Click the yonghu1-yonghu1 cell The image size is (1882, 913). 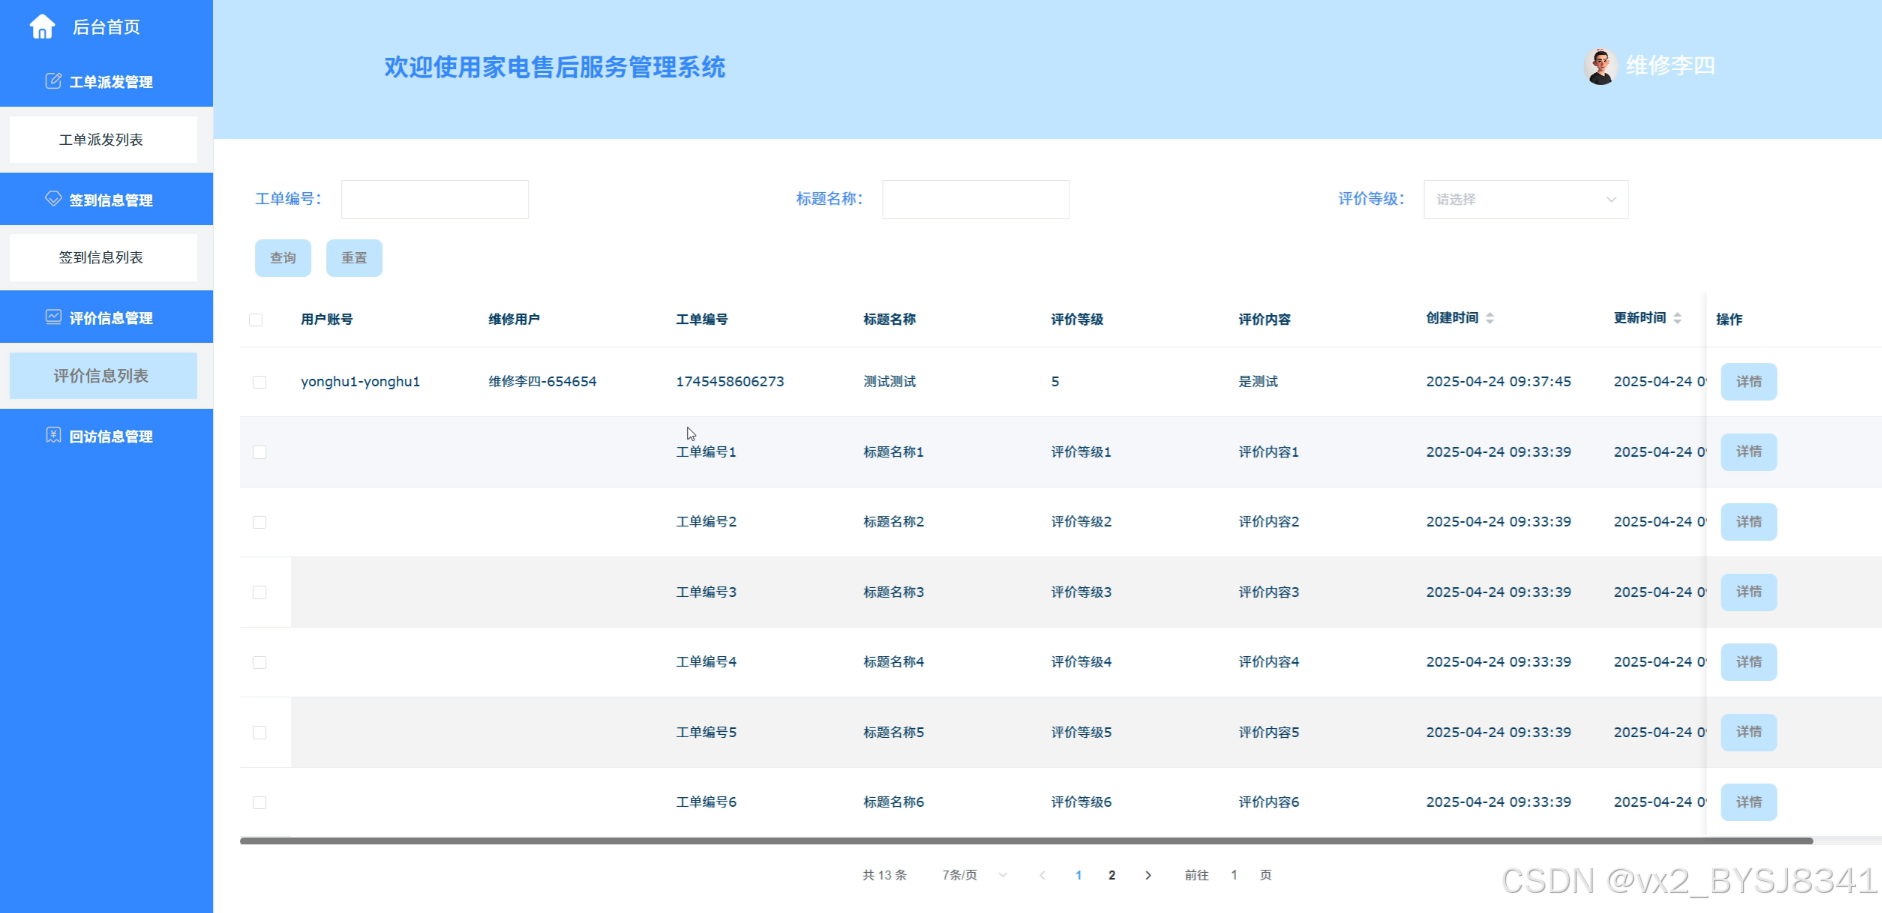tap(360, 382)
